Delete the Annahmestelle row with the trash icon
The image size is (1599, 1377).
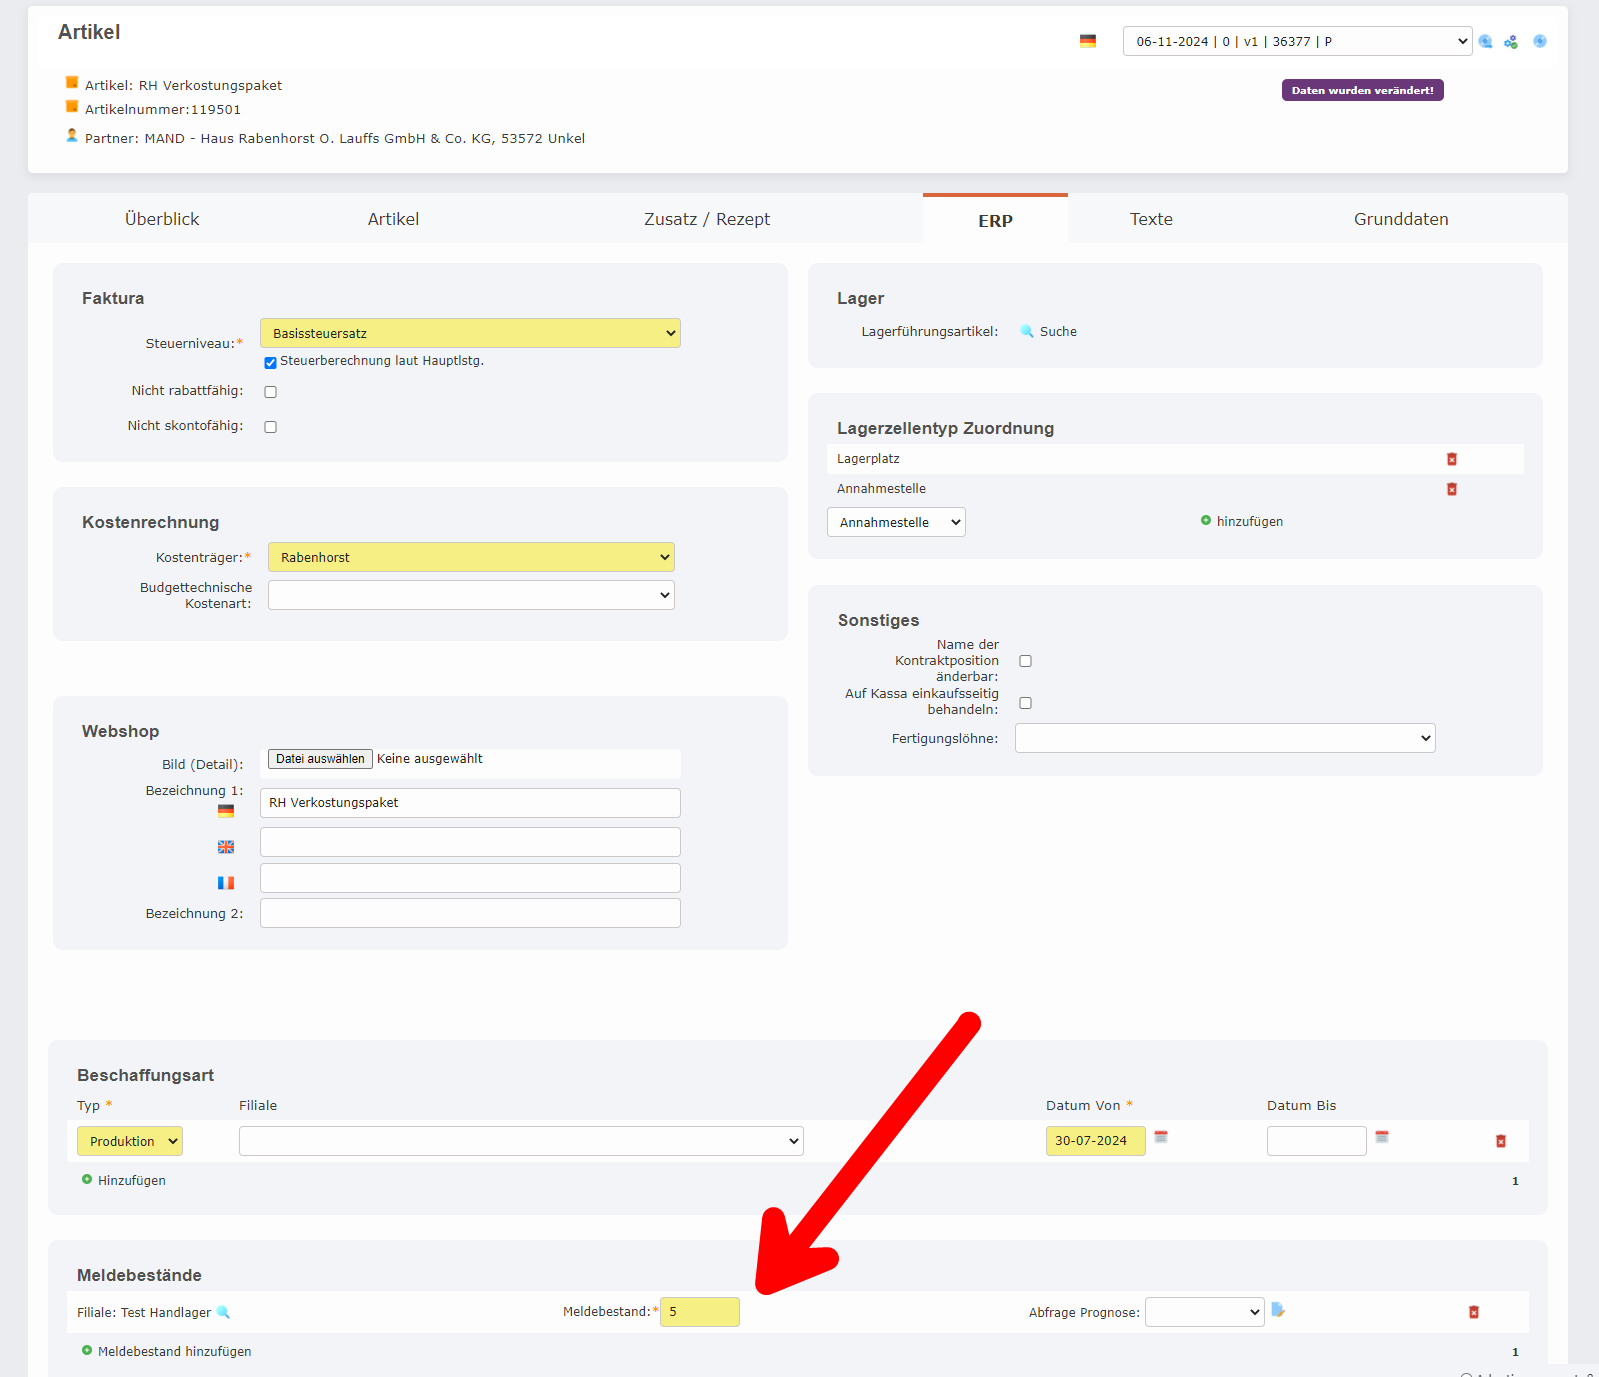point(1452,489)
